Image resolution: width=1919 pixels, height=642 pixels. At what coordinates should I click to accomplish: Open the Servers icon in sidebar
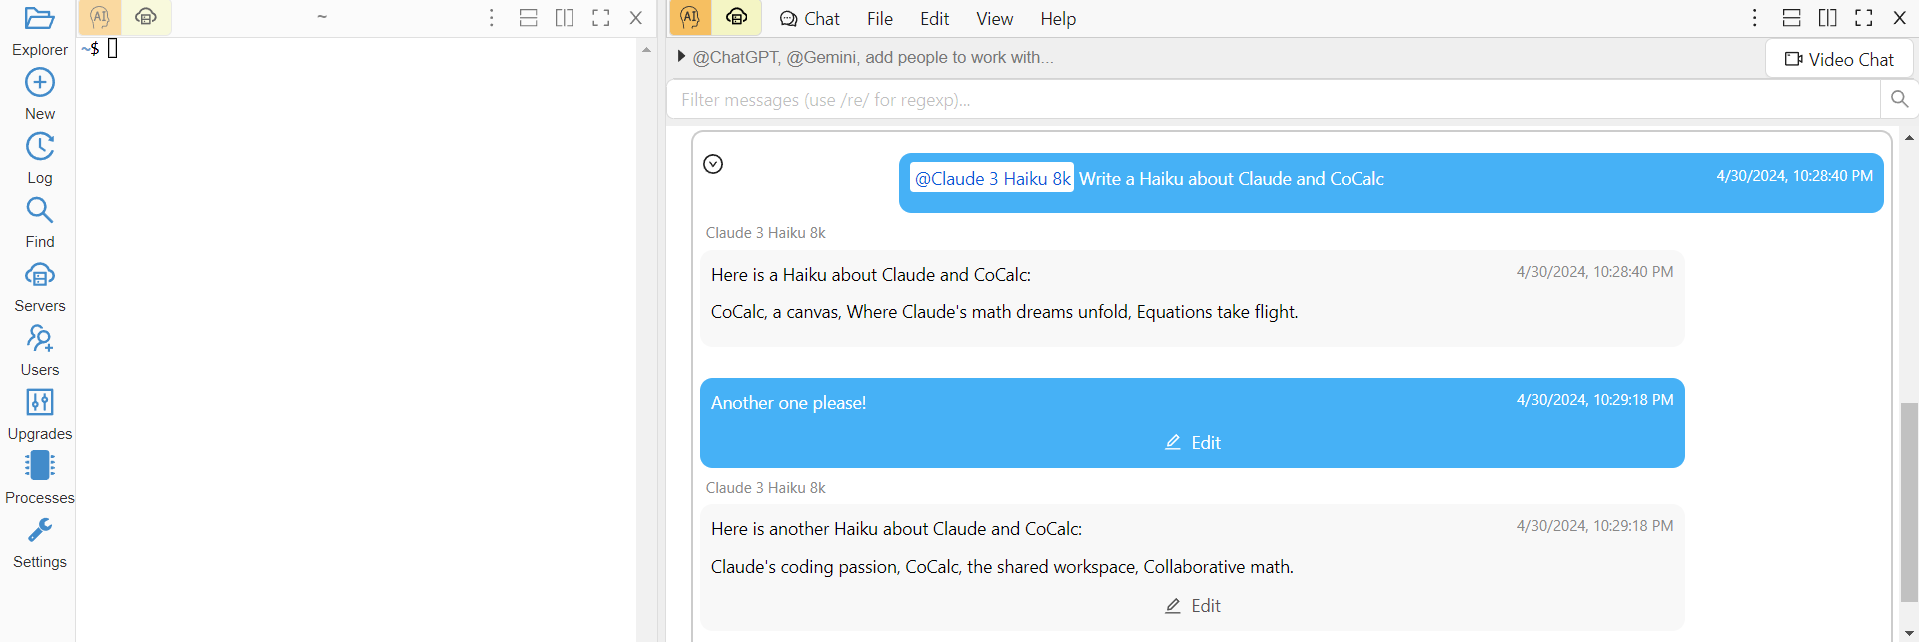[40, 275]
